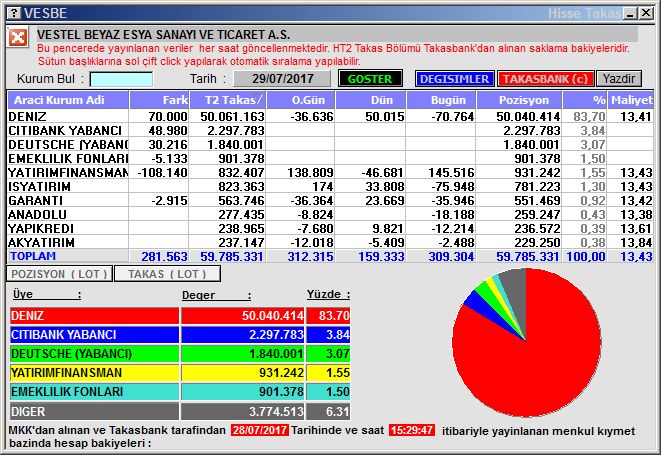Click the cyan EMEKLILIK FONLARI legend swatch
Image resolution: width=661 pixels, height=455 pixels.
(94, 391)
